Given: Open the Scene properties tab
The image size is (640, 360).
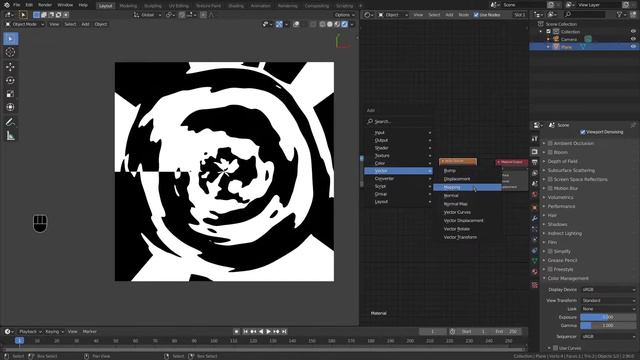Looking at the screenshot, I should click(535, 184).
